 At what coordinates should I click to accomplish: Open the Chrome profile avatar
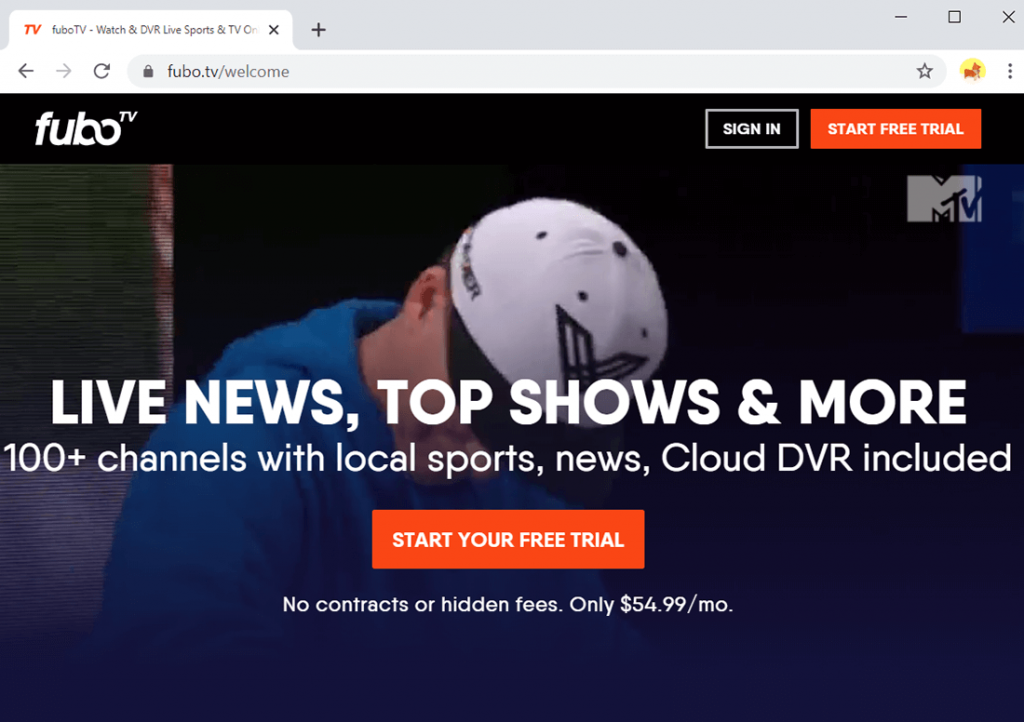[972, 71]
